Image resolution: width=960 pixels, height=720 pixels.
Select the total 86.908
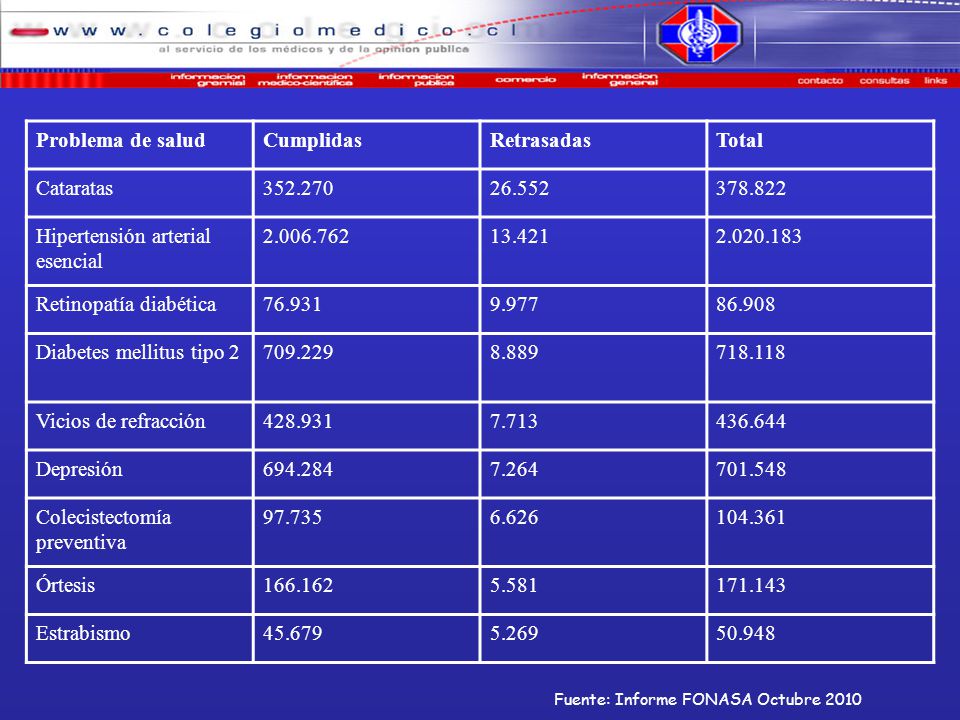[745, 304]
